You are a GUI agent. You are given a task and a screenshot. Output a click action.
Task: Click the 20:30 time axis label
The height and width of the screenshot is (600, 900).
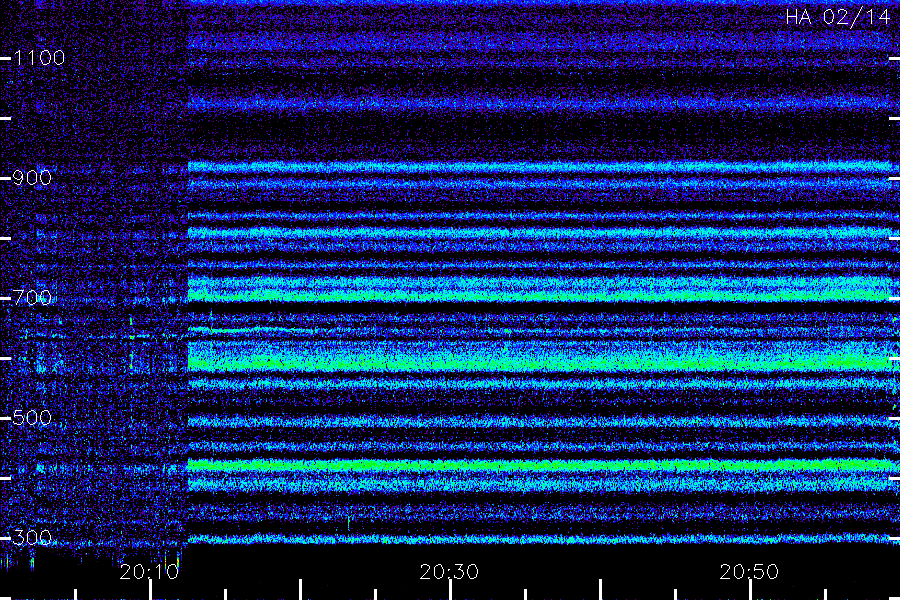[449, 572]
